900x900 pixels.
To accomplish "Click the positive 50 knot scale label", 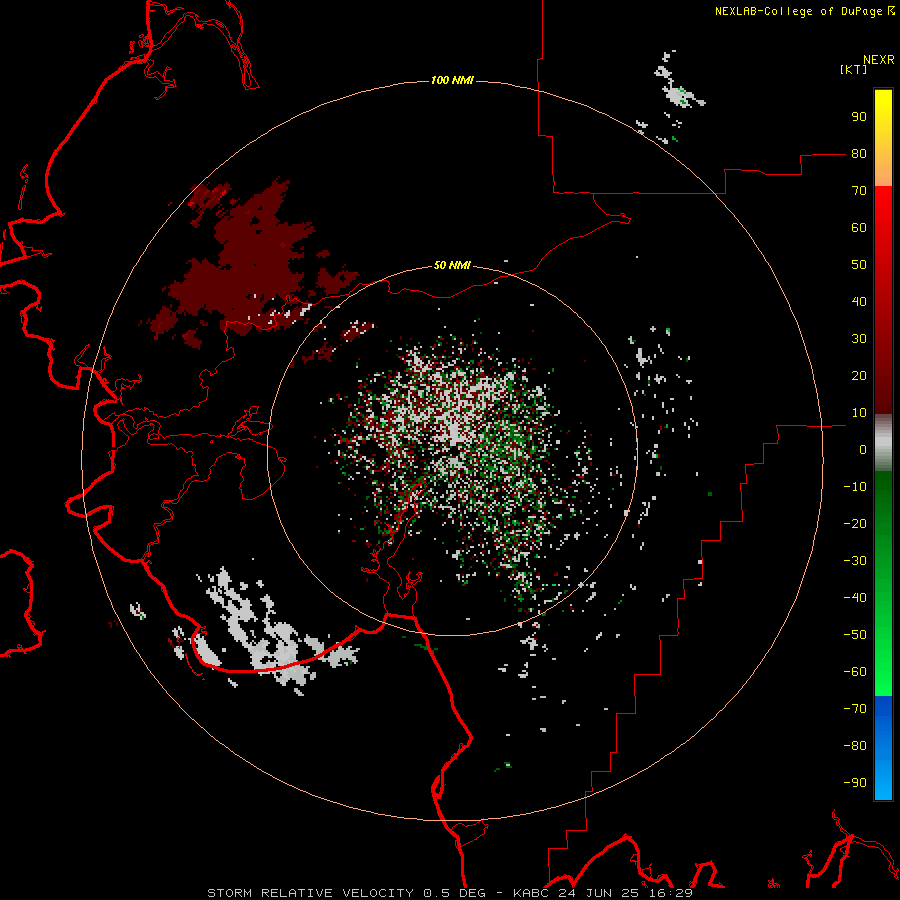I will click(859, 265).
